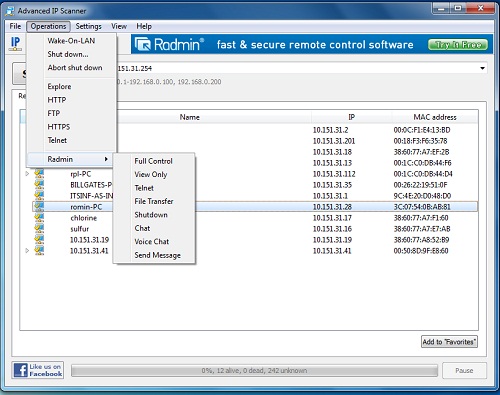Click the Pause button
Viewport: 500px width, 395px height.
click(x=464, y=370)
